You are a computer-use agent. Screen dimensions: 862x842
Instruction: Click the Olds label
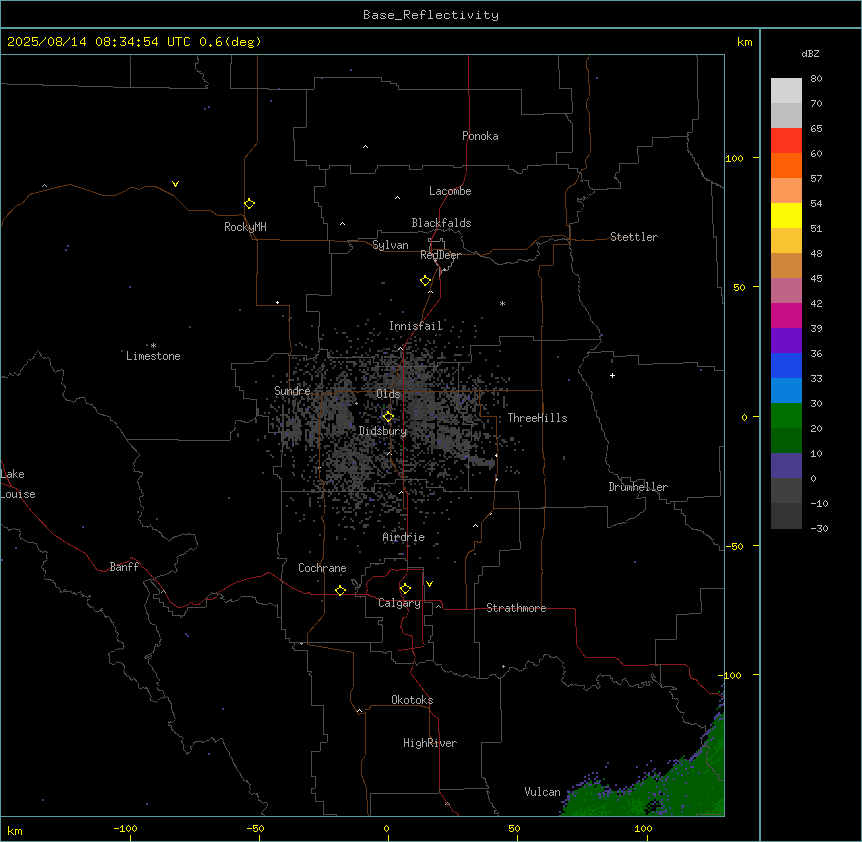388,394
